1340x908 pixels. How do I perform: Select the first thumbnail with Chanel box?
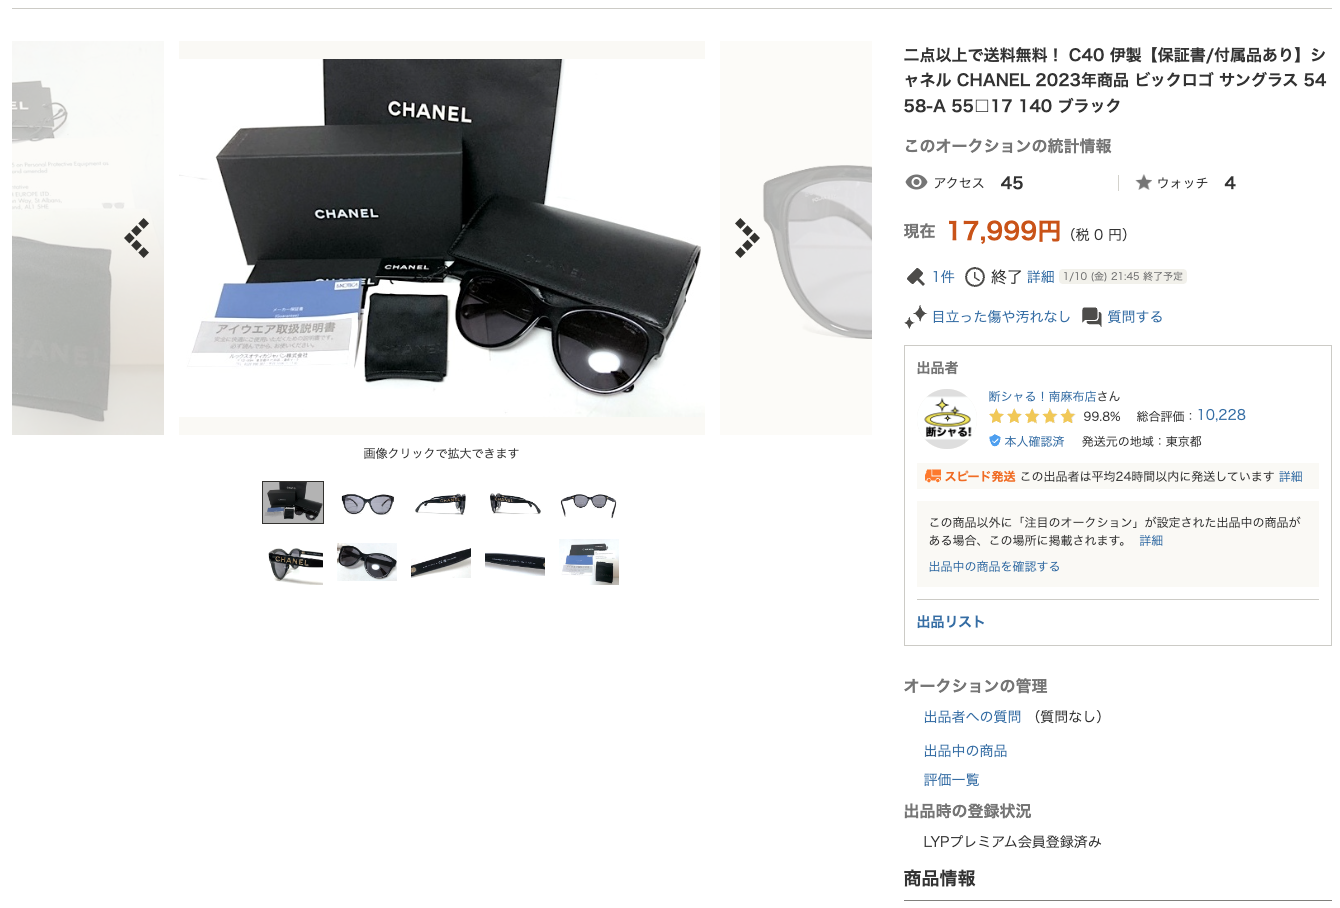pyautogui.click(x=293, y=502)
